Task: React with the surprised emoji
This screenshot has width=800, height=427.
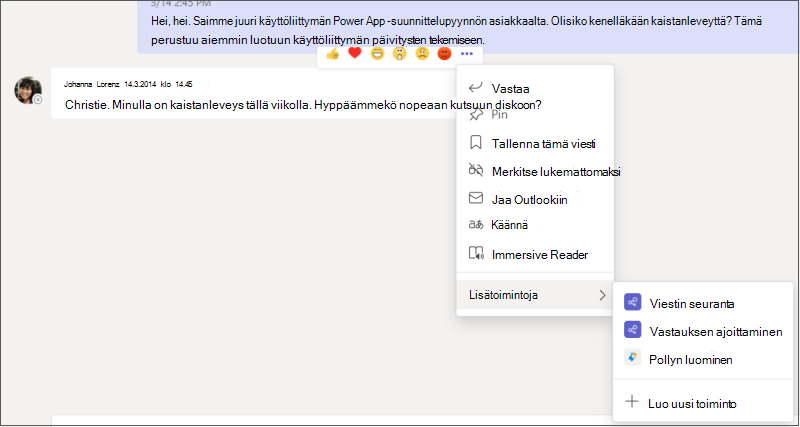Action: tap(399, 54)
